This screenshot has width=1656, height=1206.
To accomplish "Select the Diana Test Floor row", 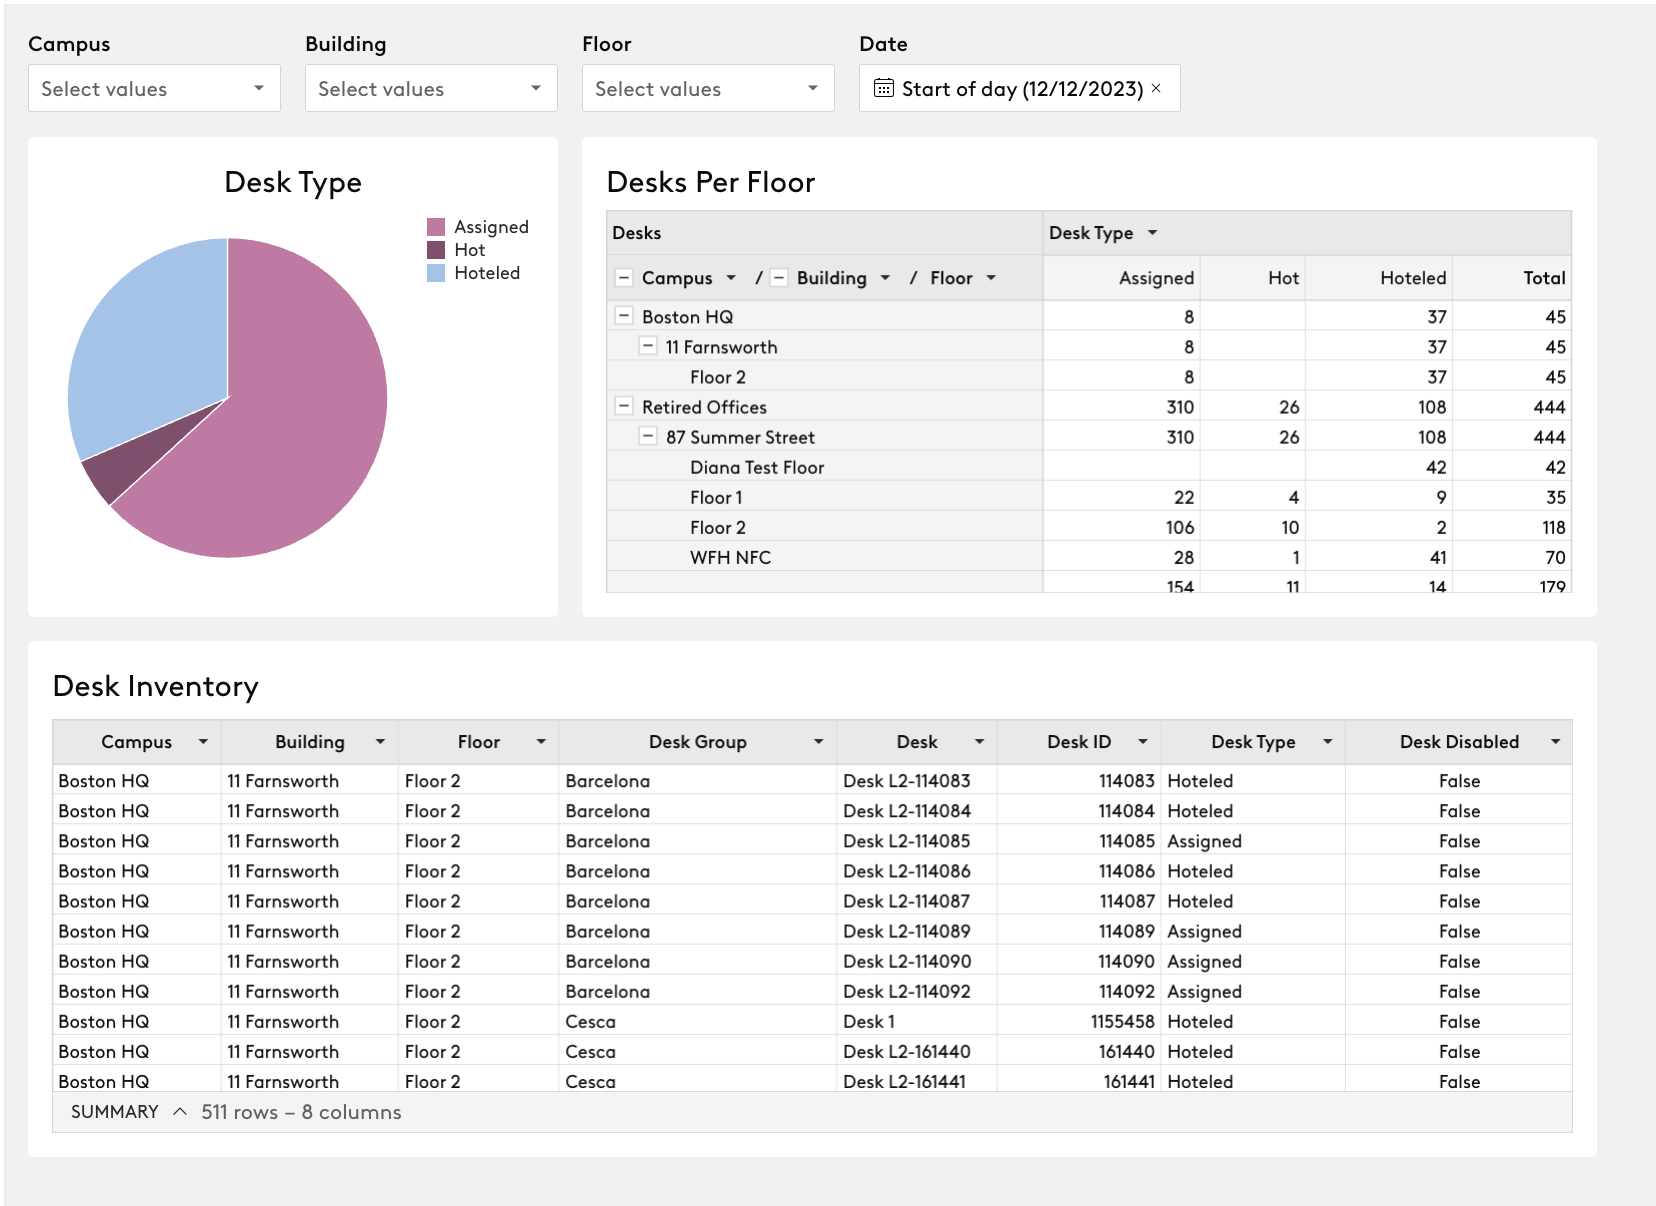I will pos(756,467).
